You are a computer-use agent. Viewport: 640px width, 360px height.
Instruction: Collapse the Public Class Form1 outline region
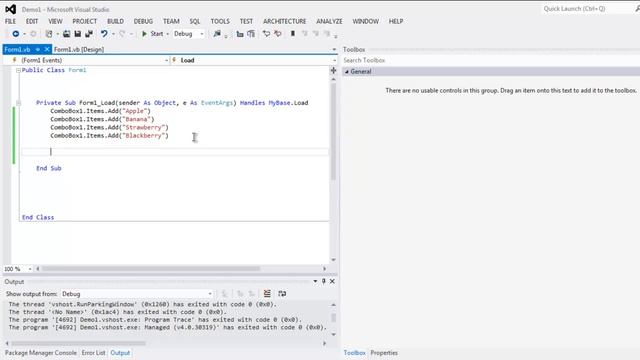click(18, 70)
